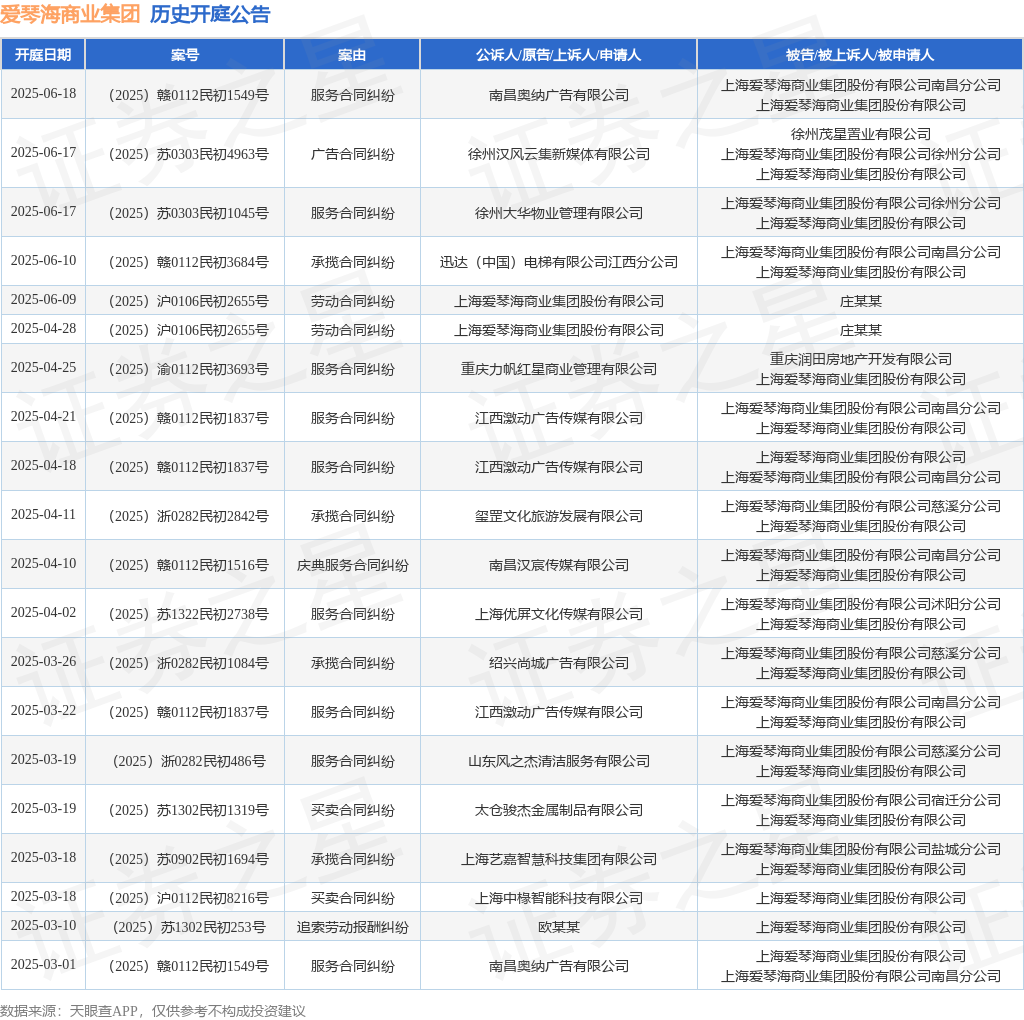
Task: Click the 追索劳动报酬纠纷 cause cell
Action: point(353,927)
